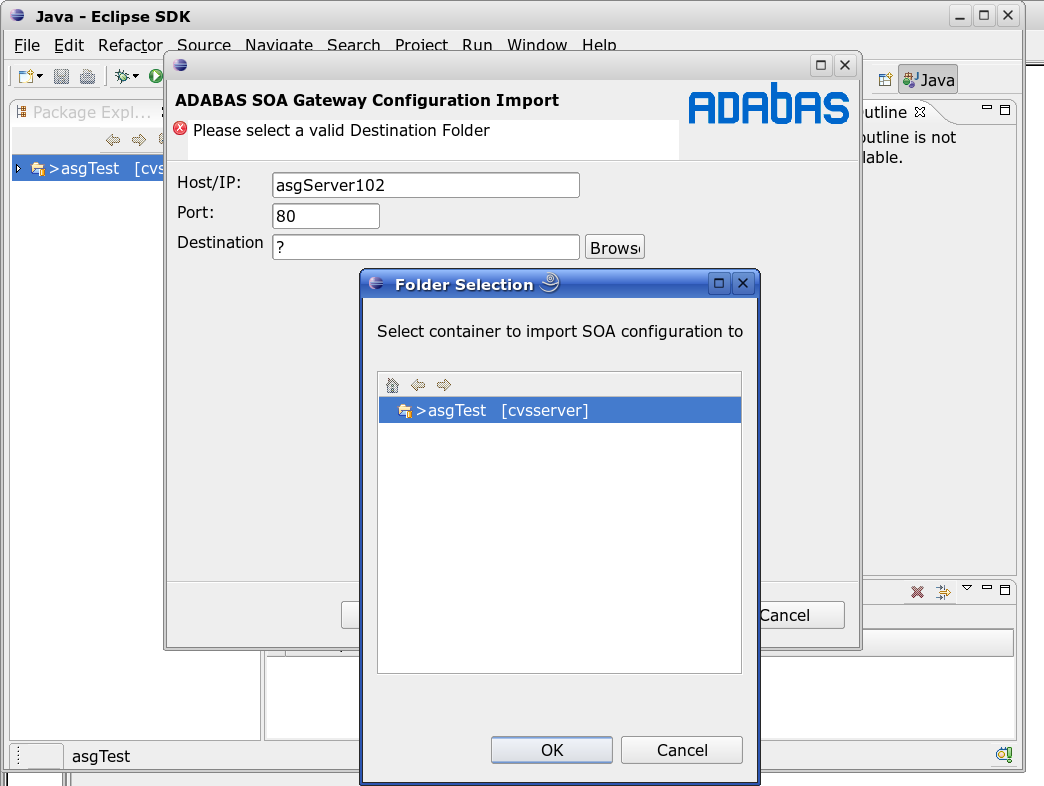Click the Host/IP input field

click(x=425, y=185)
